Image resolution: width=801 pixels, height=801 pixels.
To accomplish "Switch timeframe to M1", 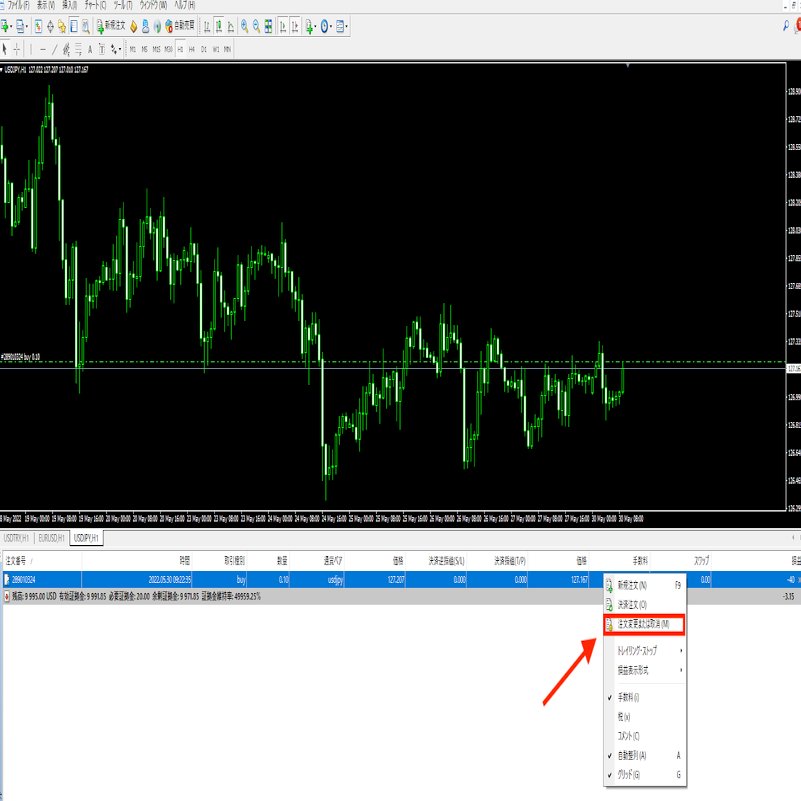I will [133, 49].
